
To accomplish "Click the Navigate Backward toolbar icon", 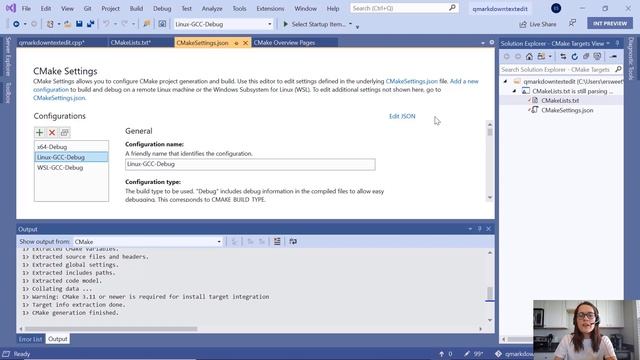I will (16, 24).
